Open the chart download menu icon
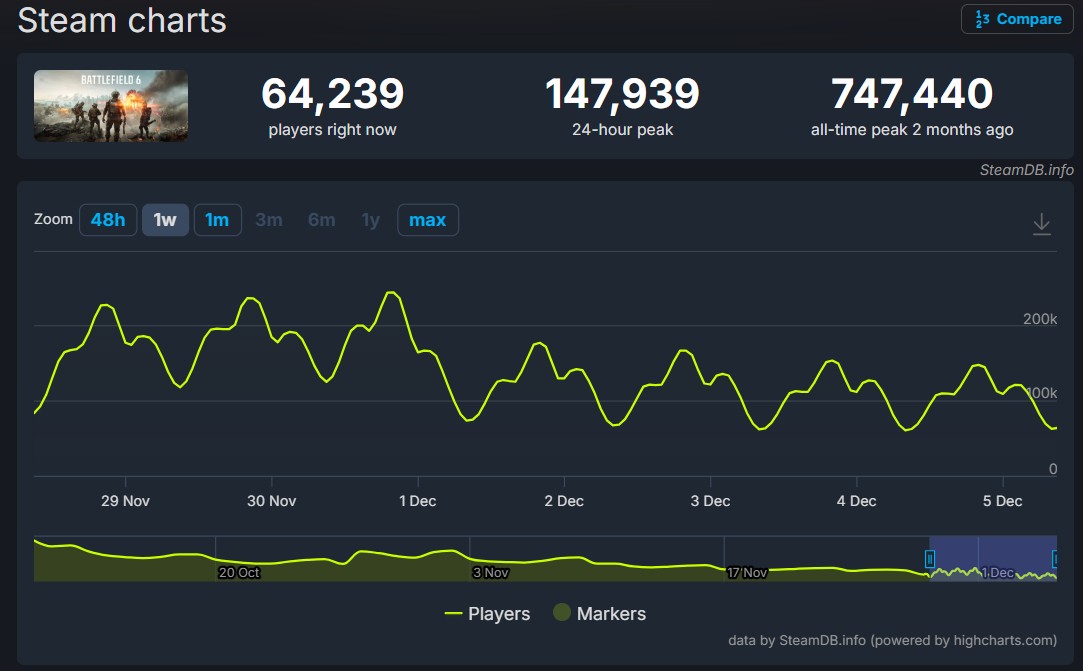This screenshot has height=671, width=1083. 1041,223
